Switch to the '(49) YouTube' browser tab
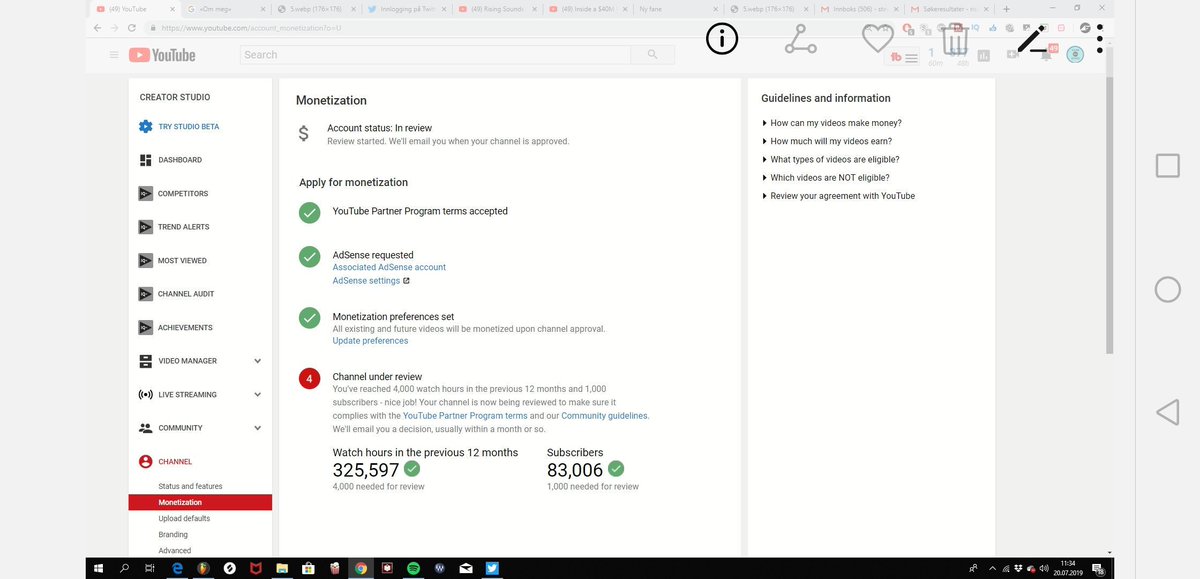 tap(135, 8)
